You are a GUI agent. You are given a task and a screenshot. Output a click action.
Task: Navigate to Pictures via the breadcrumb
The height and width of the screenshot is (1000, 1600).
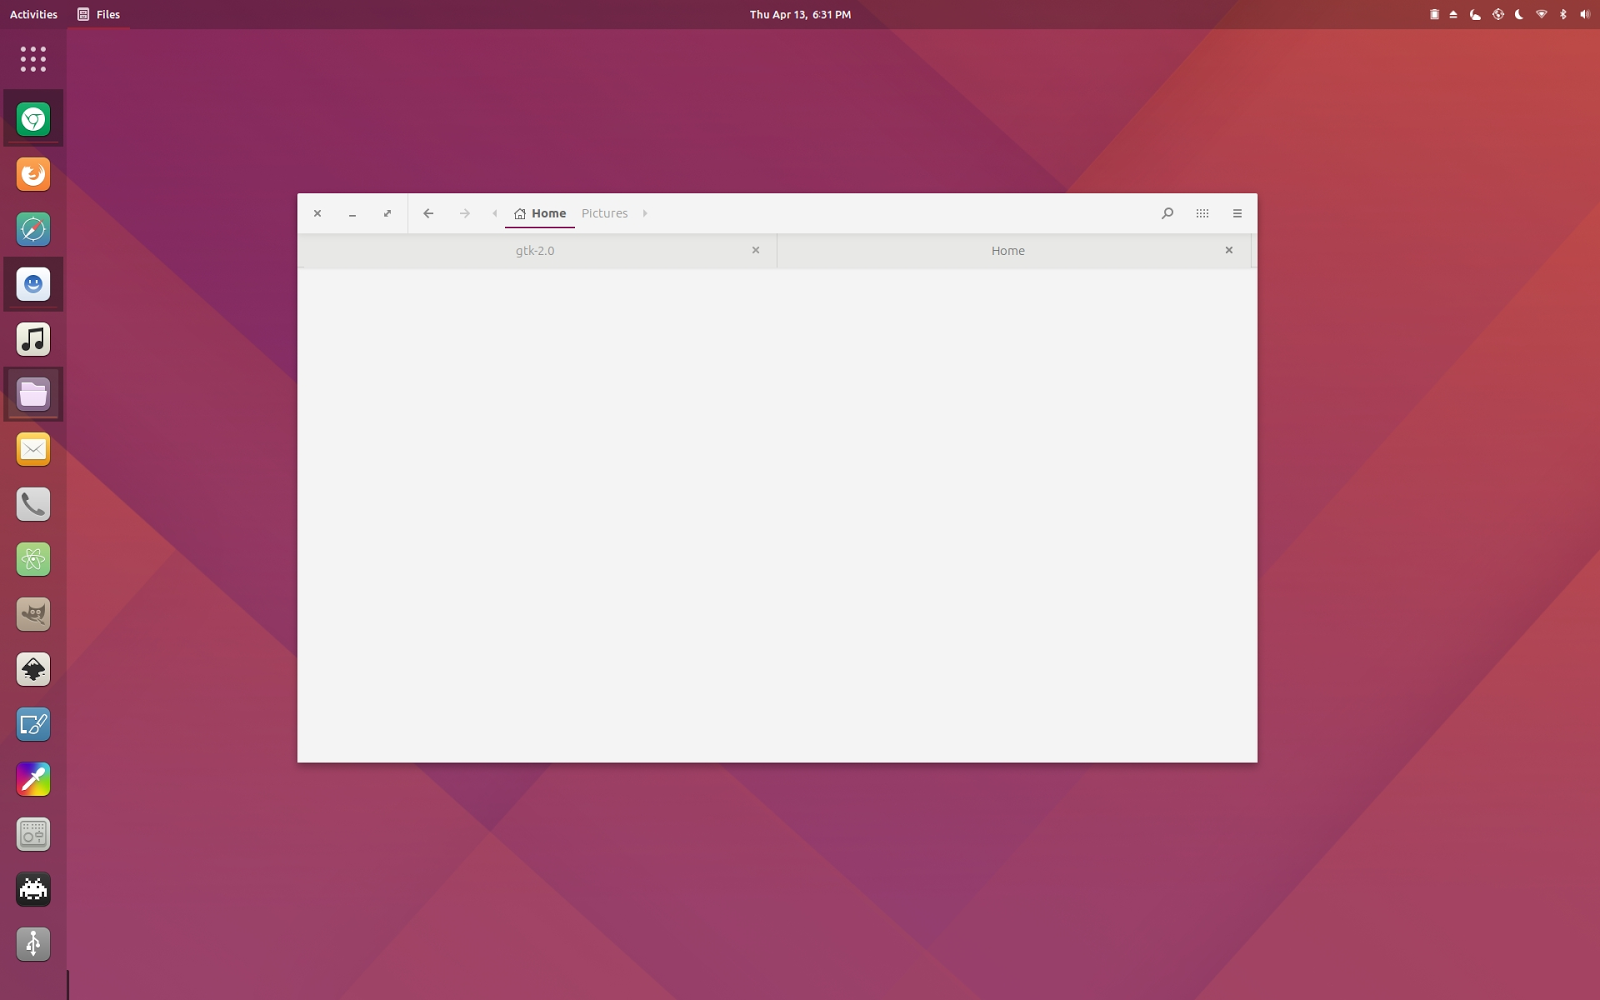605,213
